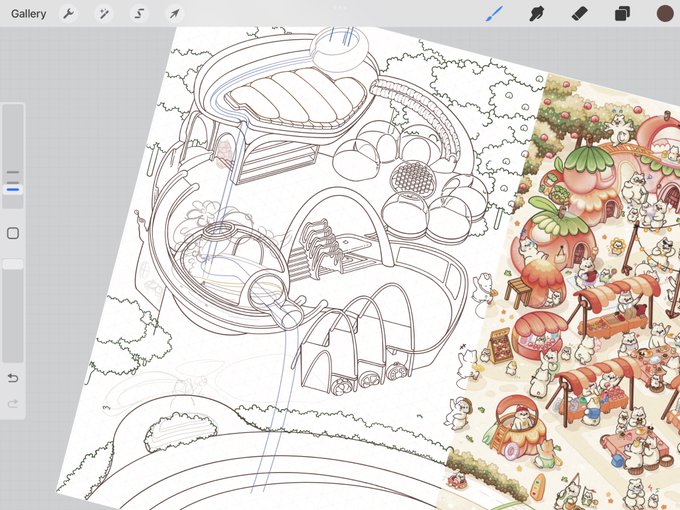The image size is (680, 510).
Task: Adjust the brush opacity slider
Action: tap(13, 311)
